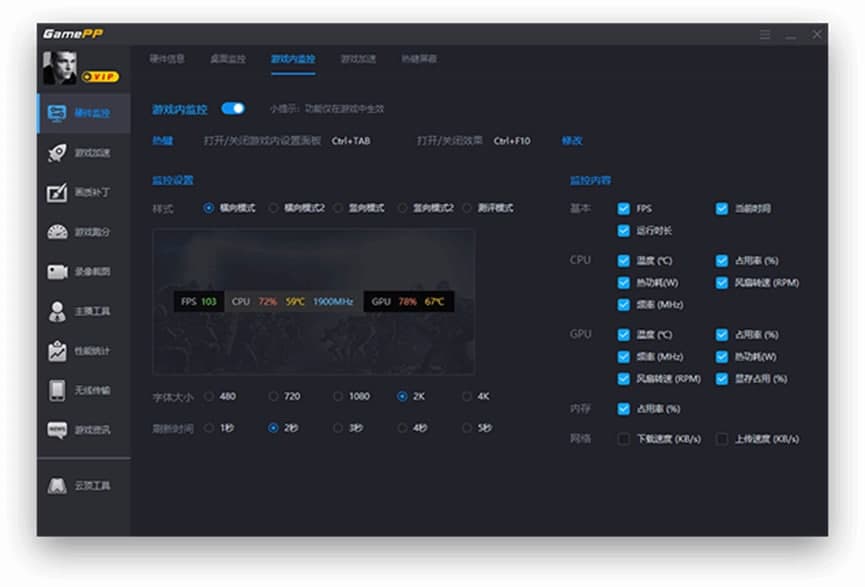Click the yellow VIP badge

(100, 77)
